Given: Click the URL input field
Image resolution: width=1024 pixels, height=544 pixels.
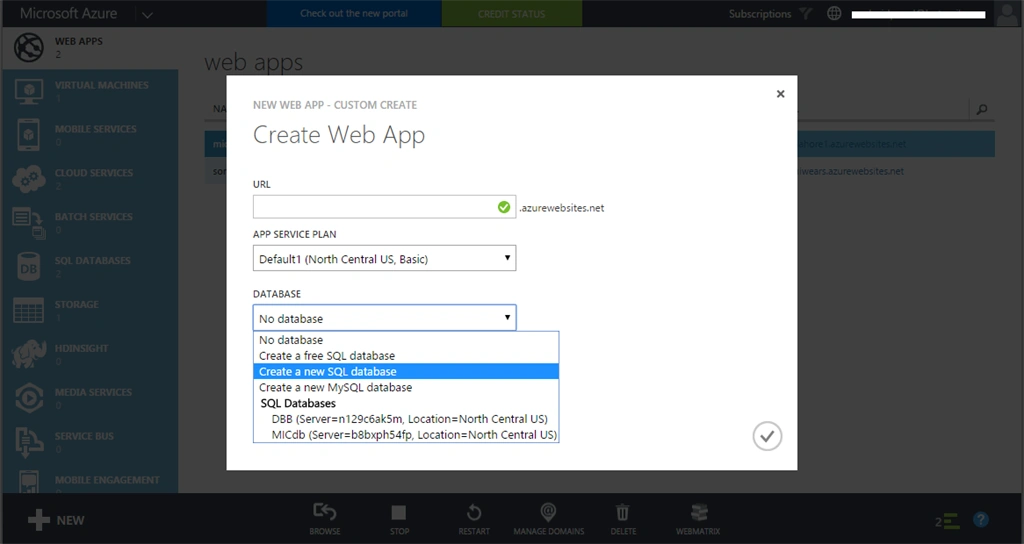Looking at the screenshot, I should (384, 207).
